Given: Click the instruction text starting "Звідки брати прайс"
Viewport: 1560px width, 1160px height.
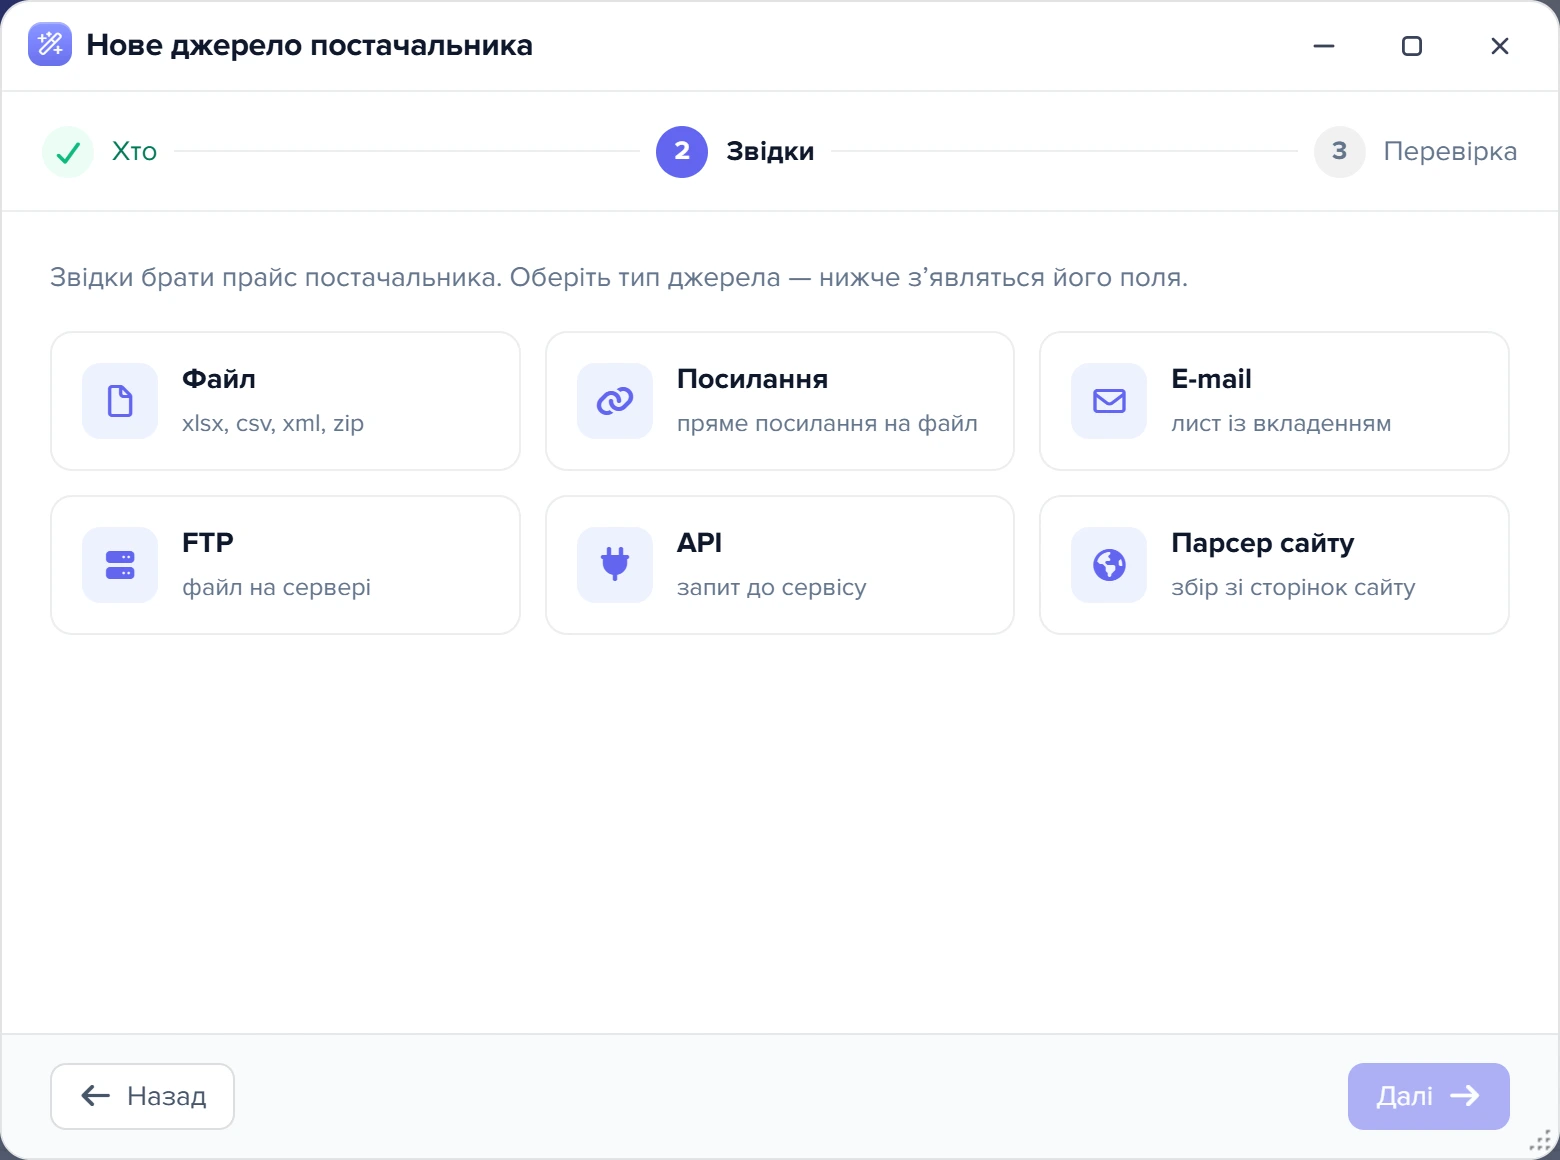Looking at the screenshot, I should pyautogui.click(x=619, y=277).
